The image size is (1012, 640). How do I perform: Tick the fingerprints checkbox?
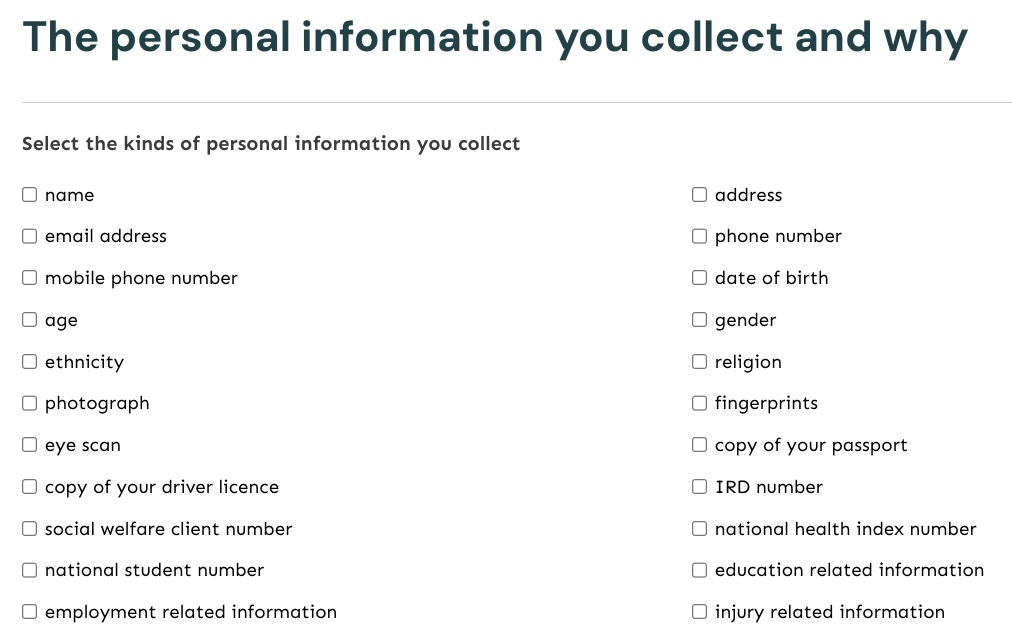click(x=700, y=404)
